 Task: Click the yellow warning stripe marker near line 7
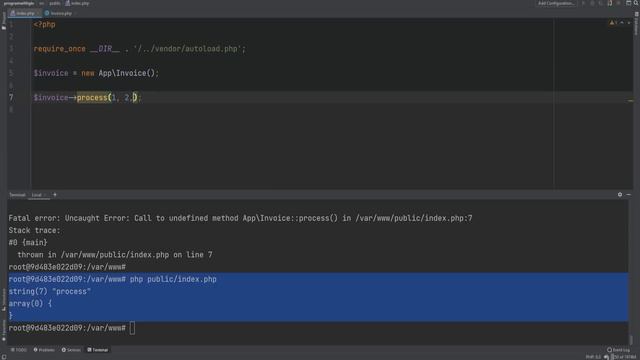tap(631, 100)
